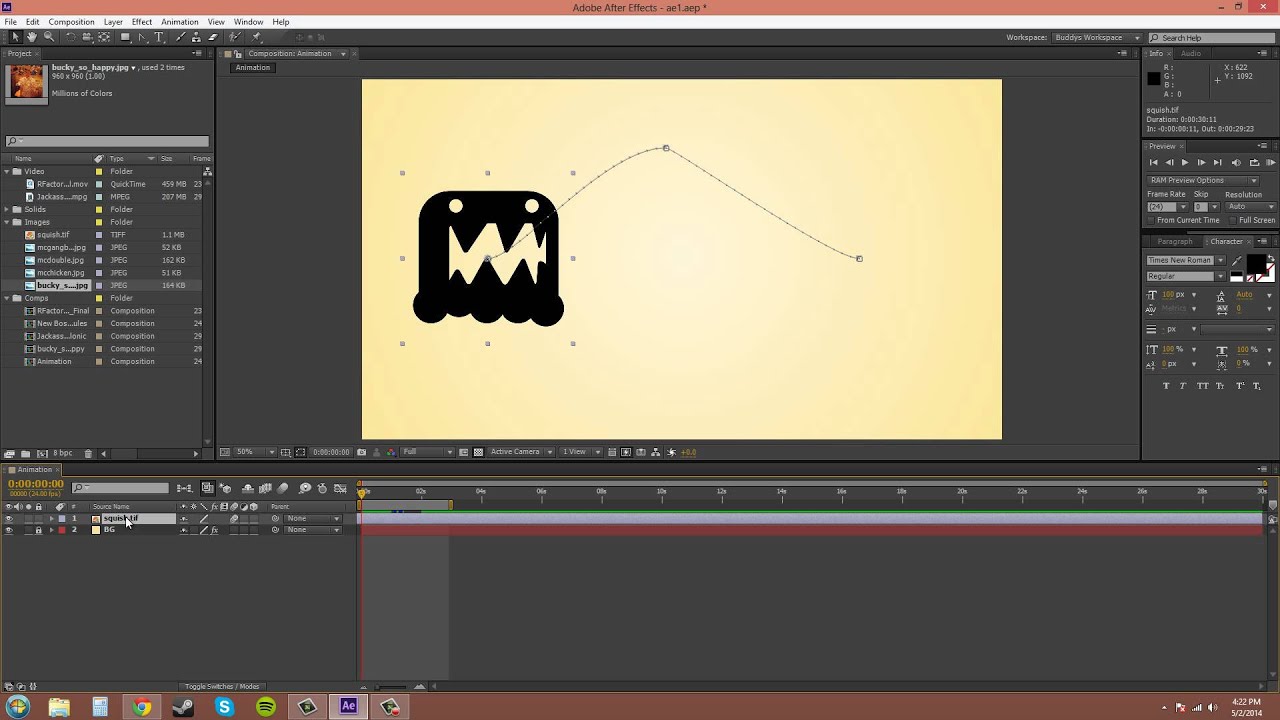Select the Zoom magnifier tool
1280x720 pixels.
[49, 37]
